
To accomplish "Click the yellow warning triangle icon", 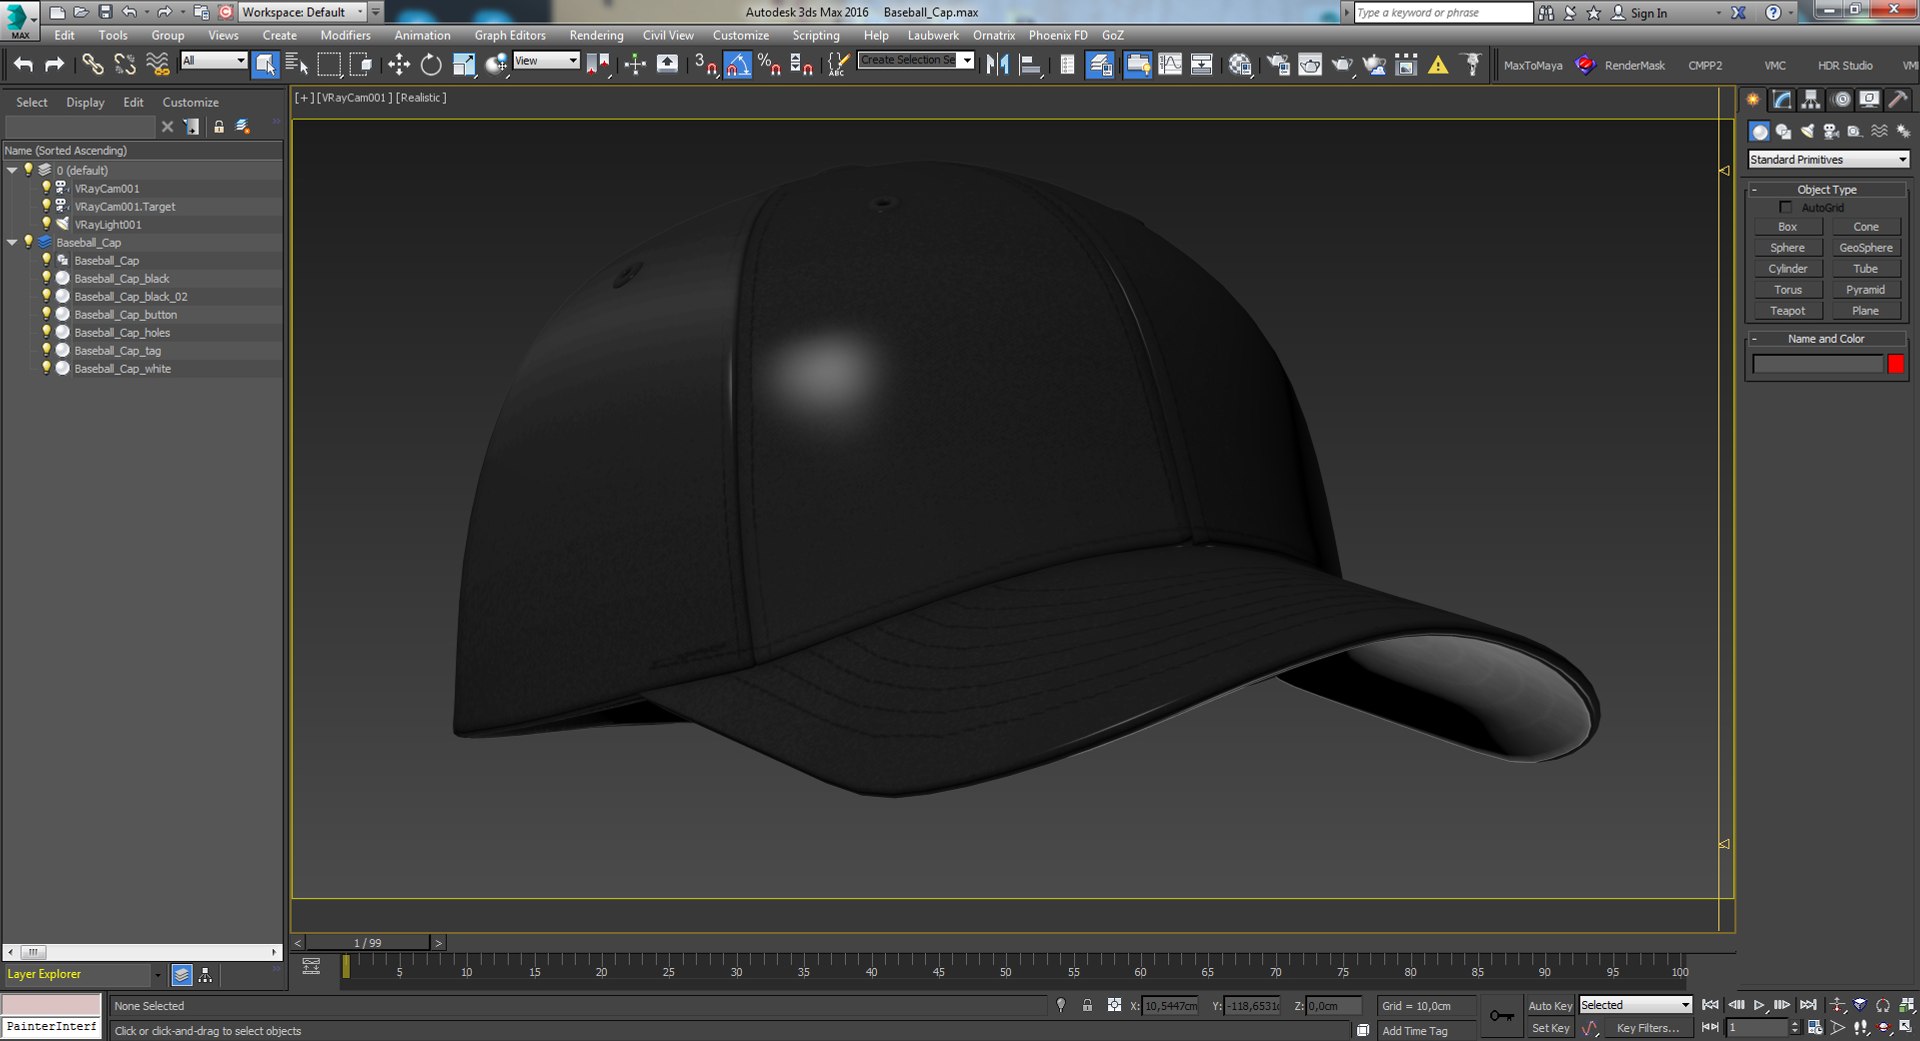I will click(x=1438, y=65).
